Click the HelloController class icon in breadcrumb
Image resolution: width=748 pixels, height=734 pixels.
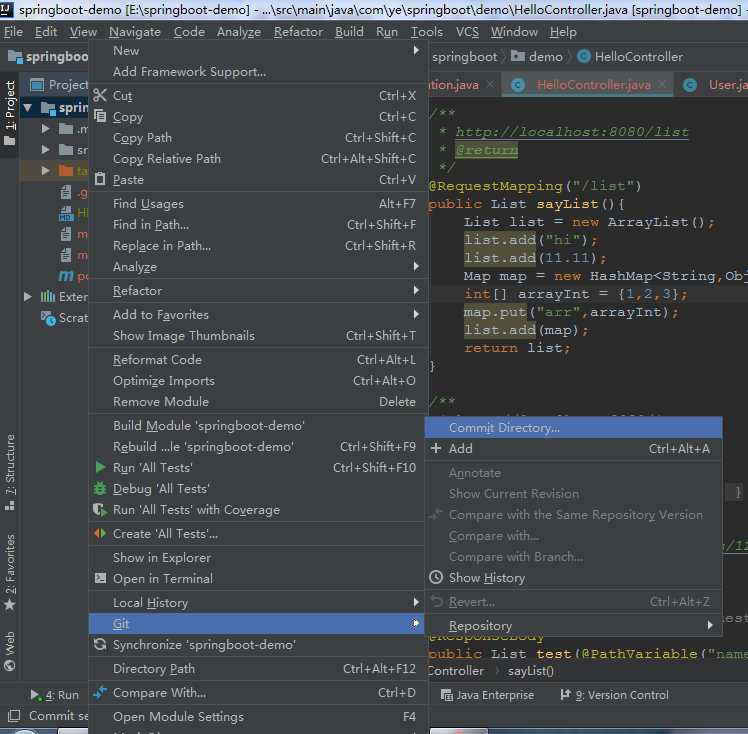(x=583, y=56)
